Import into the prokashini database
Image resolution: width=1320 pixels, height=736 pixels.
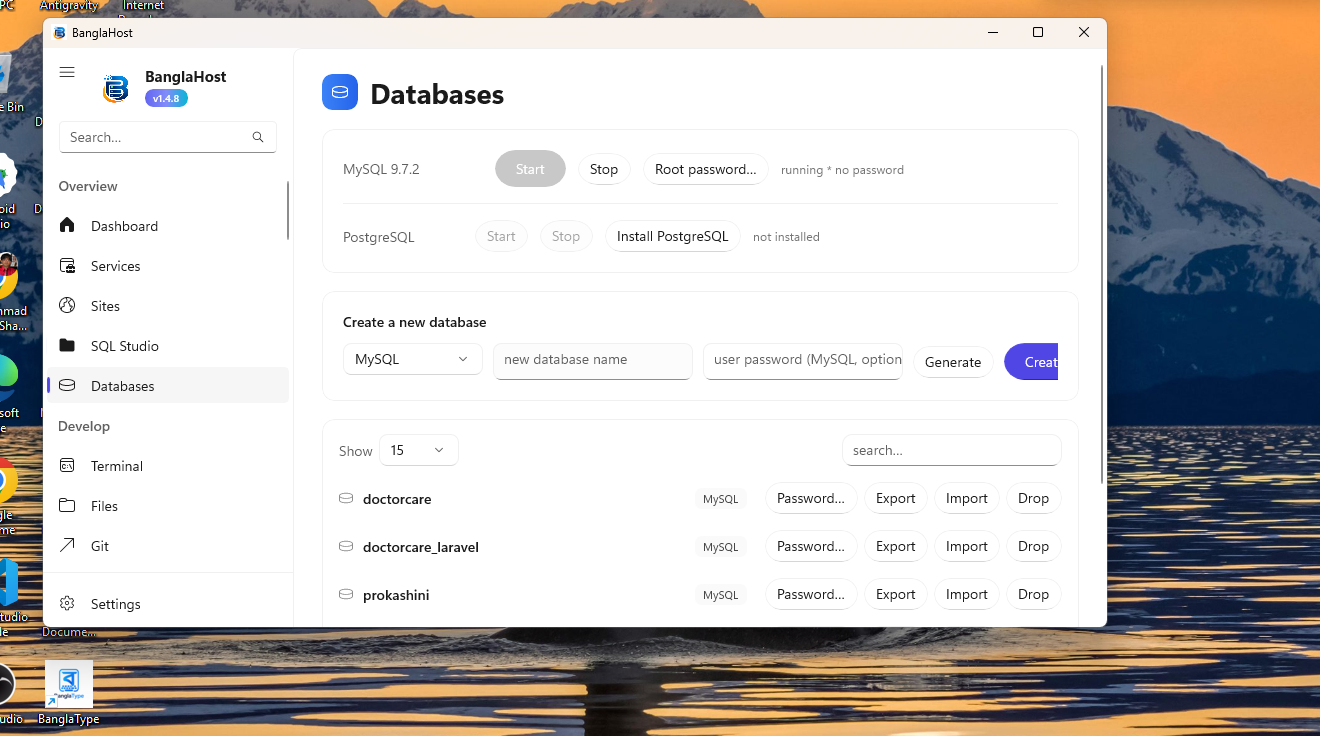967,594
